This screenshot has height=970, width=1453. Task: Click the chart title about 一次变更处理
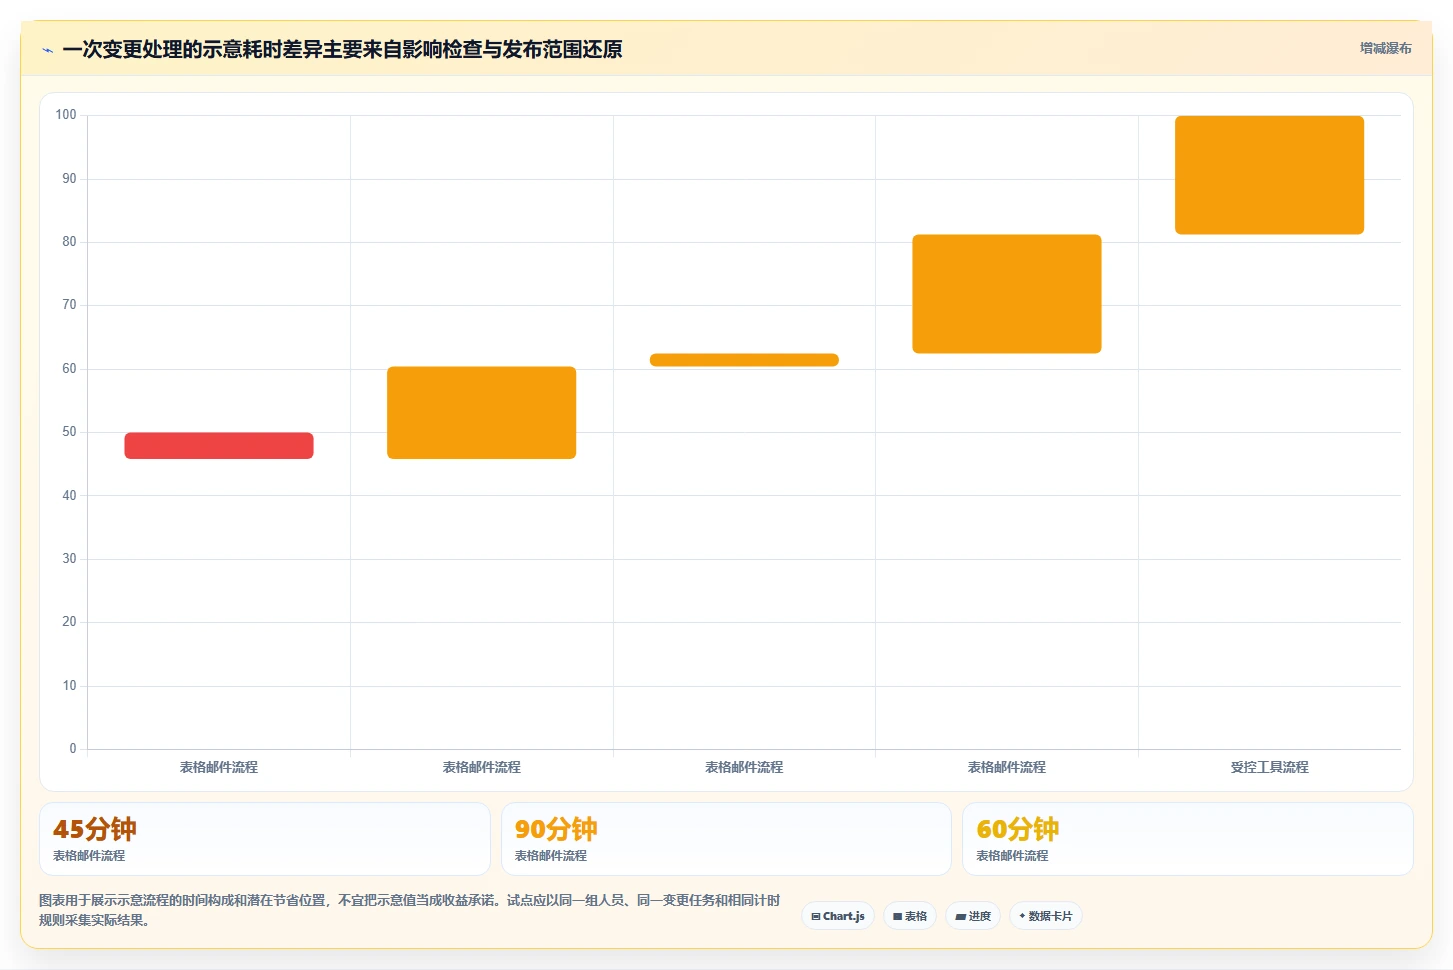tap(342, 49)
